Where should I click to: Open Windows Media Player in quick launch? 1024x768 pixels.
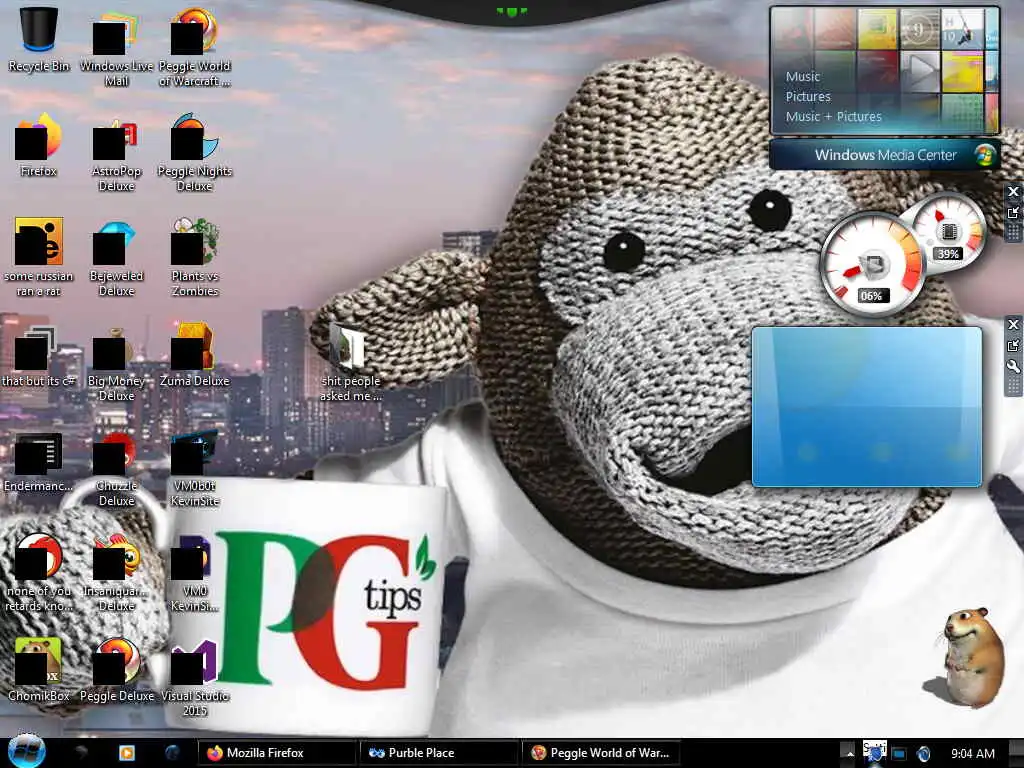point(127,752)
